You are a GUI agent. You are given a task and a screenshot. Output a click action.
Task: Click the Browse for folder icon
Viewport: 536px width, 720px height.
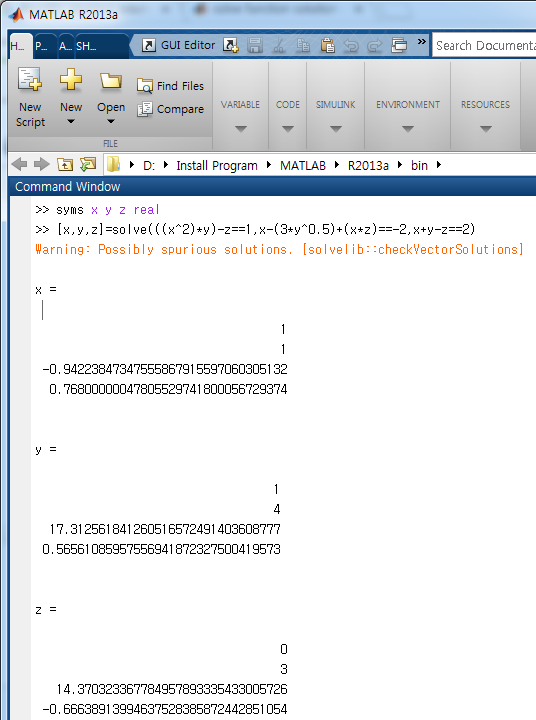[88, 164]
